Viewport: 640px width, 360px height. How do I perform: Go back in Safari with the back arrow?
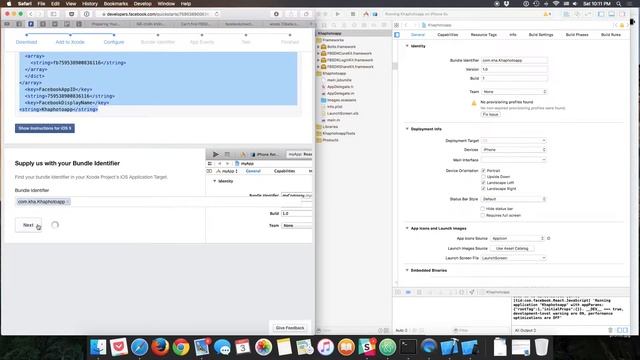[31, 14]
